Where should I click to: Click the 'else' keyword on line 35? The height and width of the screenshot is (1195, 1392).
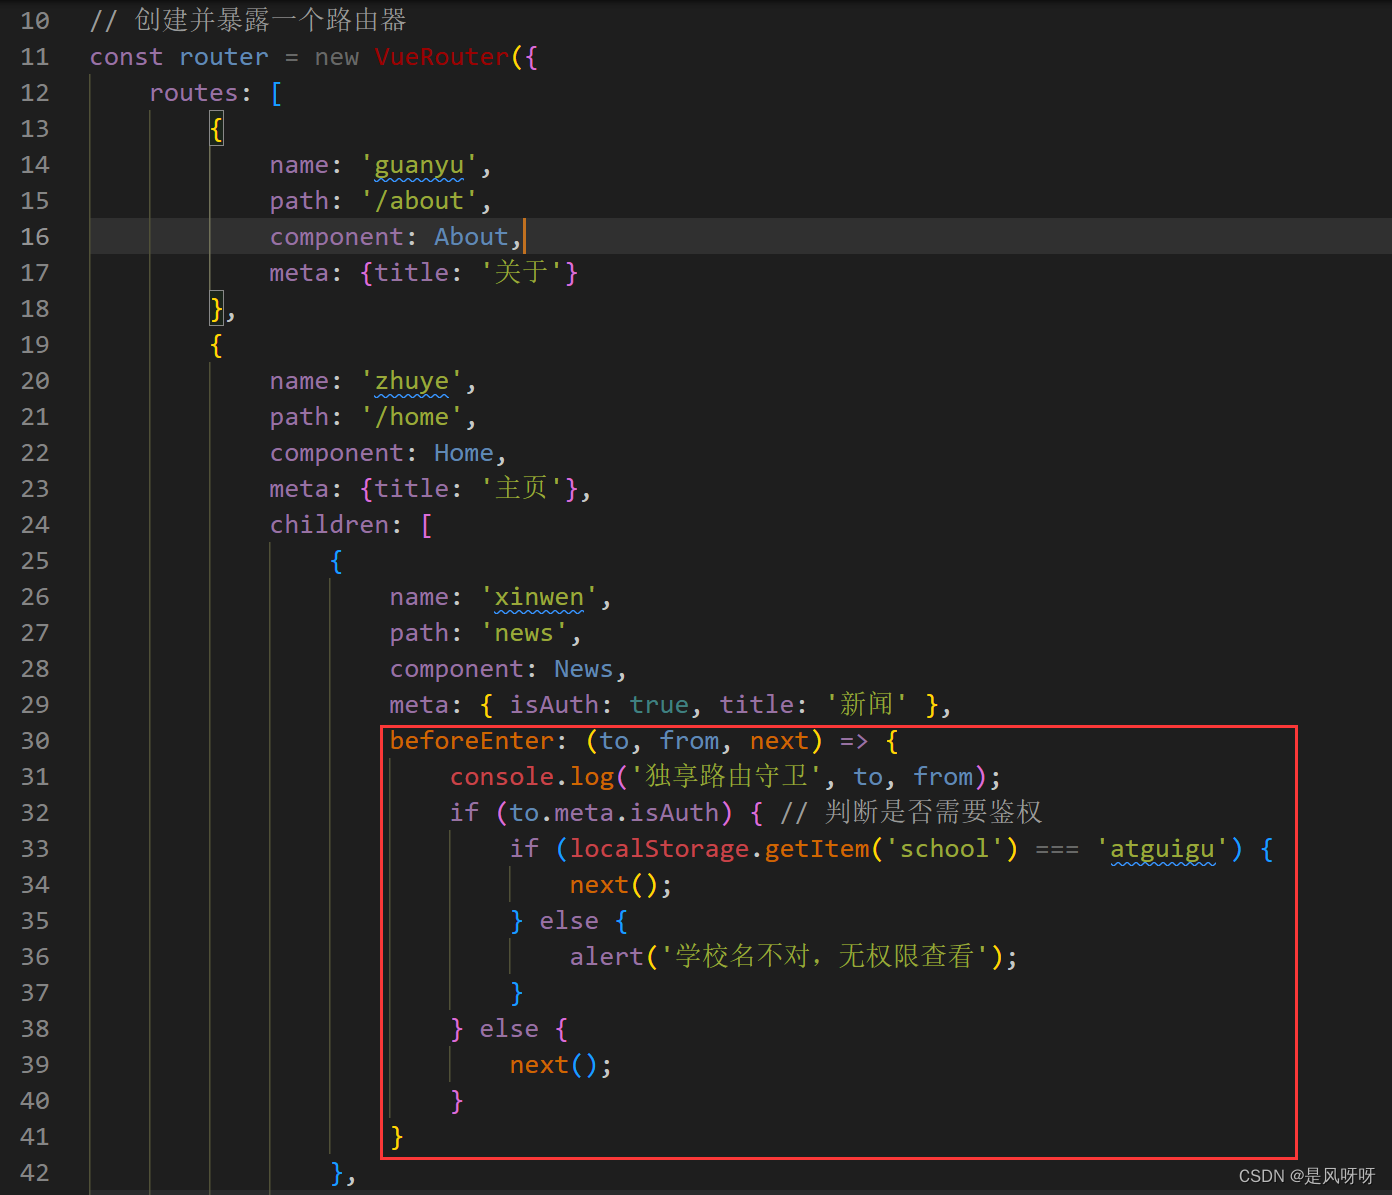pyautogui.click(x=569, y=921)
